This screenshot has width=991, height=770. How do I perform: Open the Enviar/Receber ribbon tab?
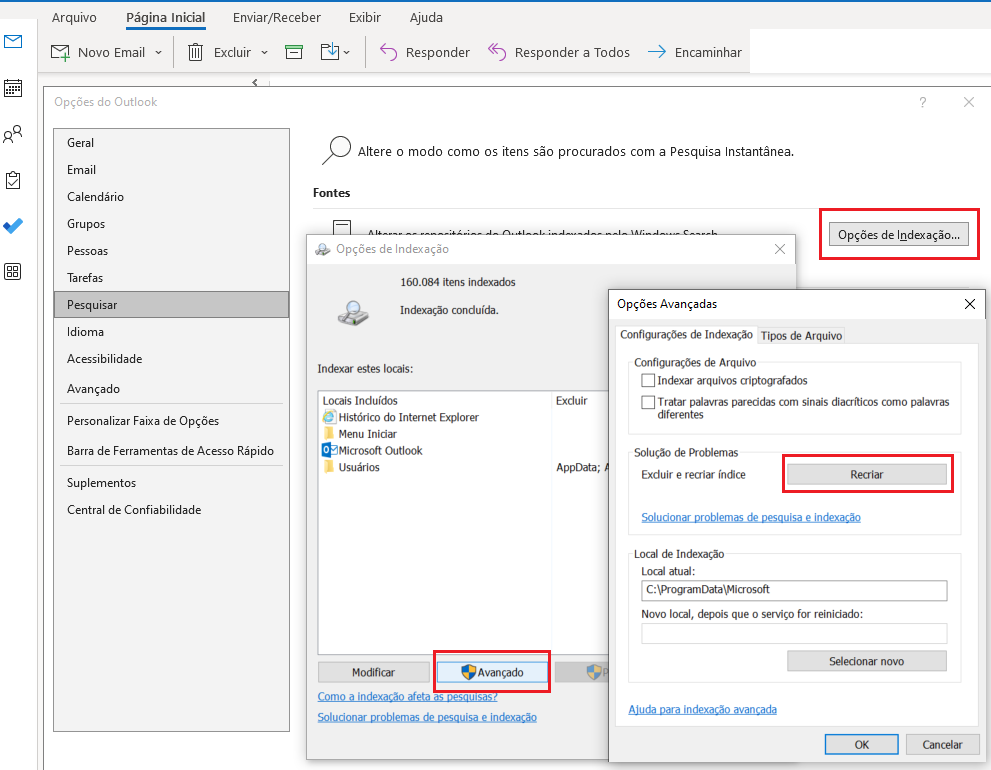pyautogui.click(x=277, y=18)
